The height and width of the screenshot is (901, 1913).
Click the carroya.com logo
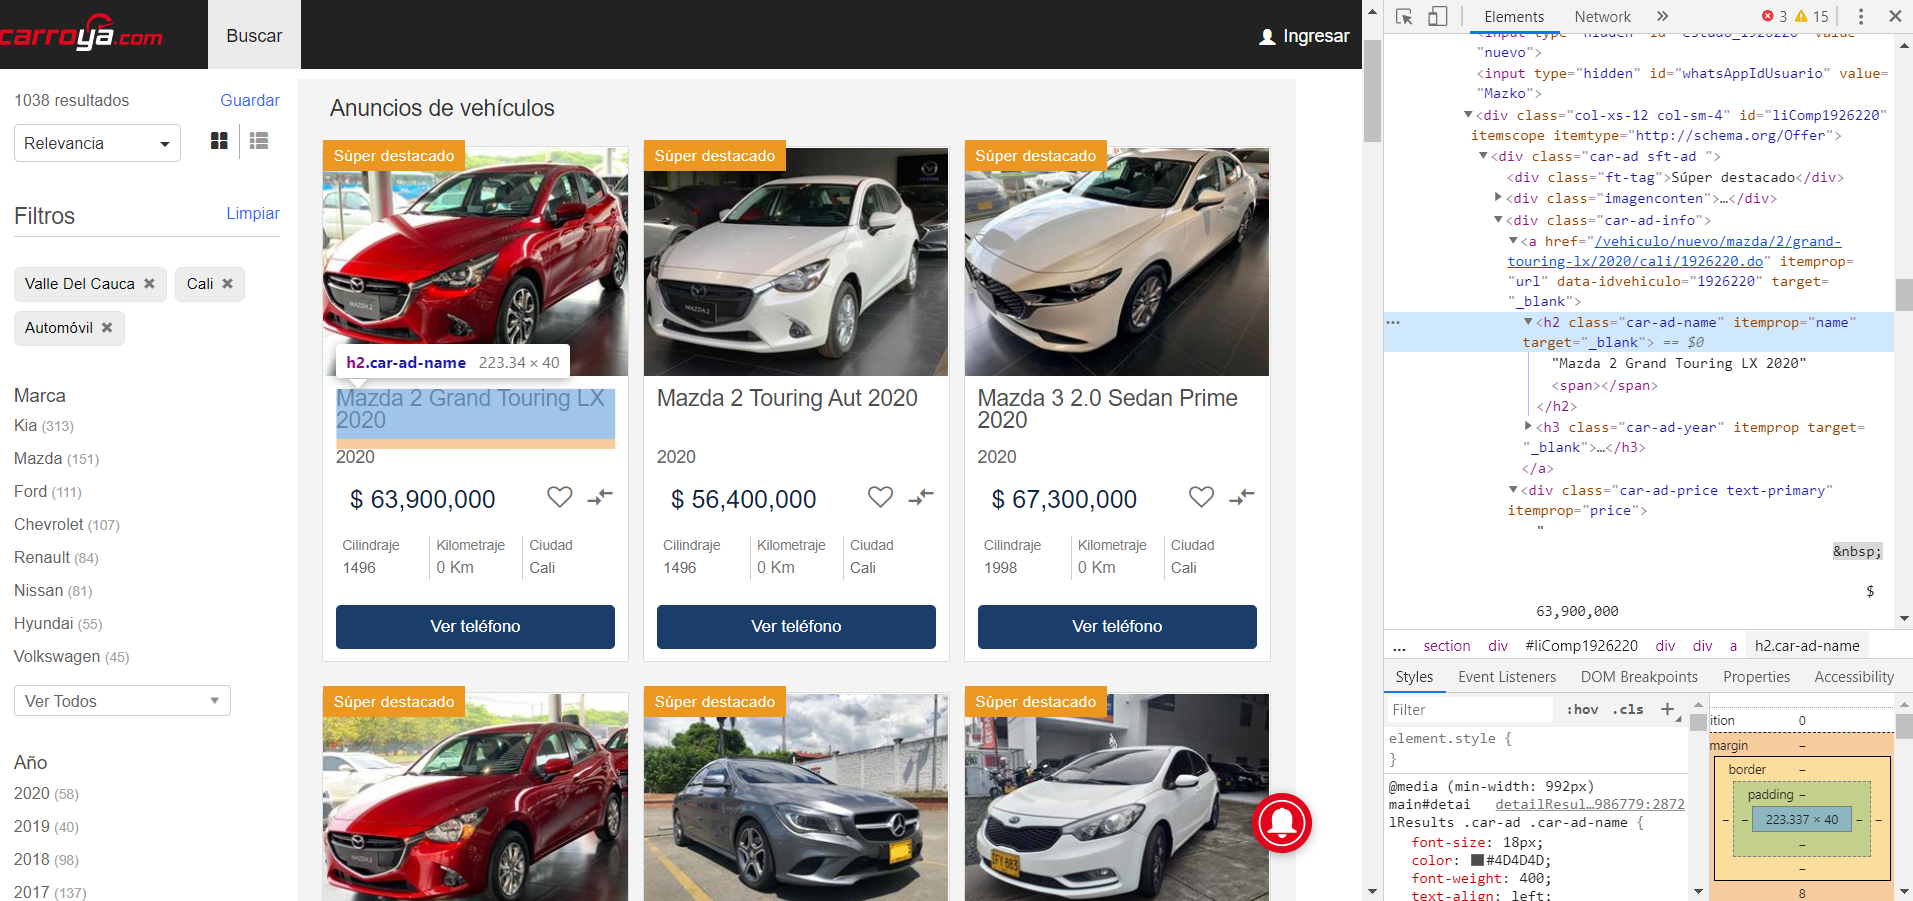(x=80, y=34)
